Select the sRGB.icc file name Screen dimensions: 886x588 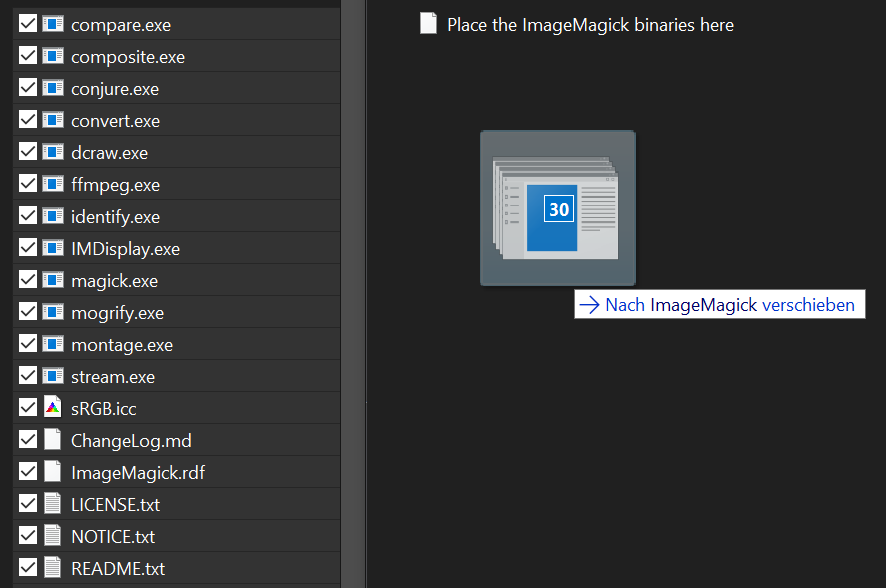click(x=104, y=409)
